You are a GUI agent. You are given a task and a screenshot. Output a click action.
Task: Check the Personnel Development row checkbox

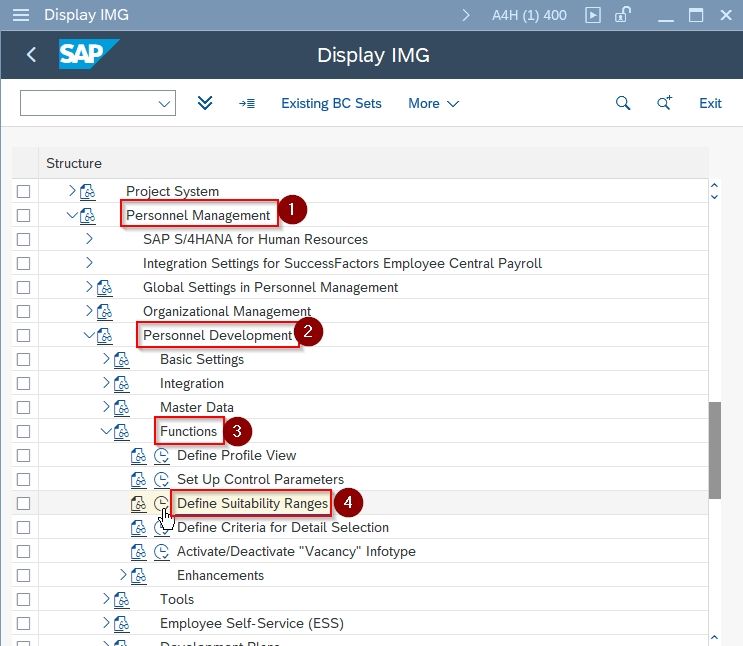(x=23, y=336)
